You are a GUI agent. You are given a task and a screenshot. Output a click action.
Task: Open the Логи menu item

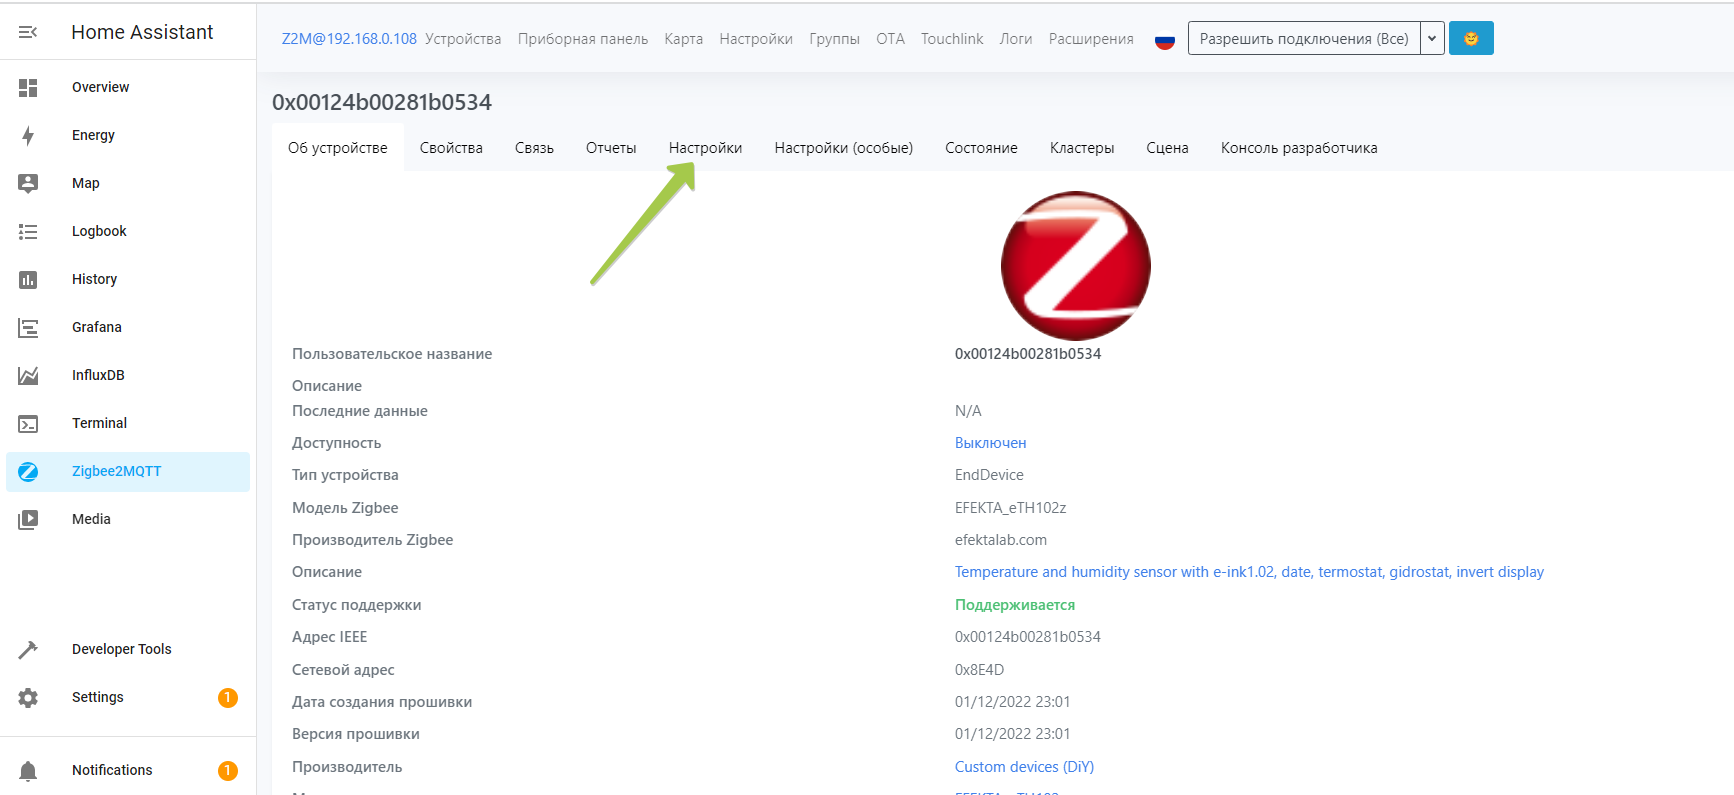pos(1016,39)
